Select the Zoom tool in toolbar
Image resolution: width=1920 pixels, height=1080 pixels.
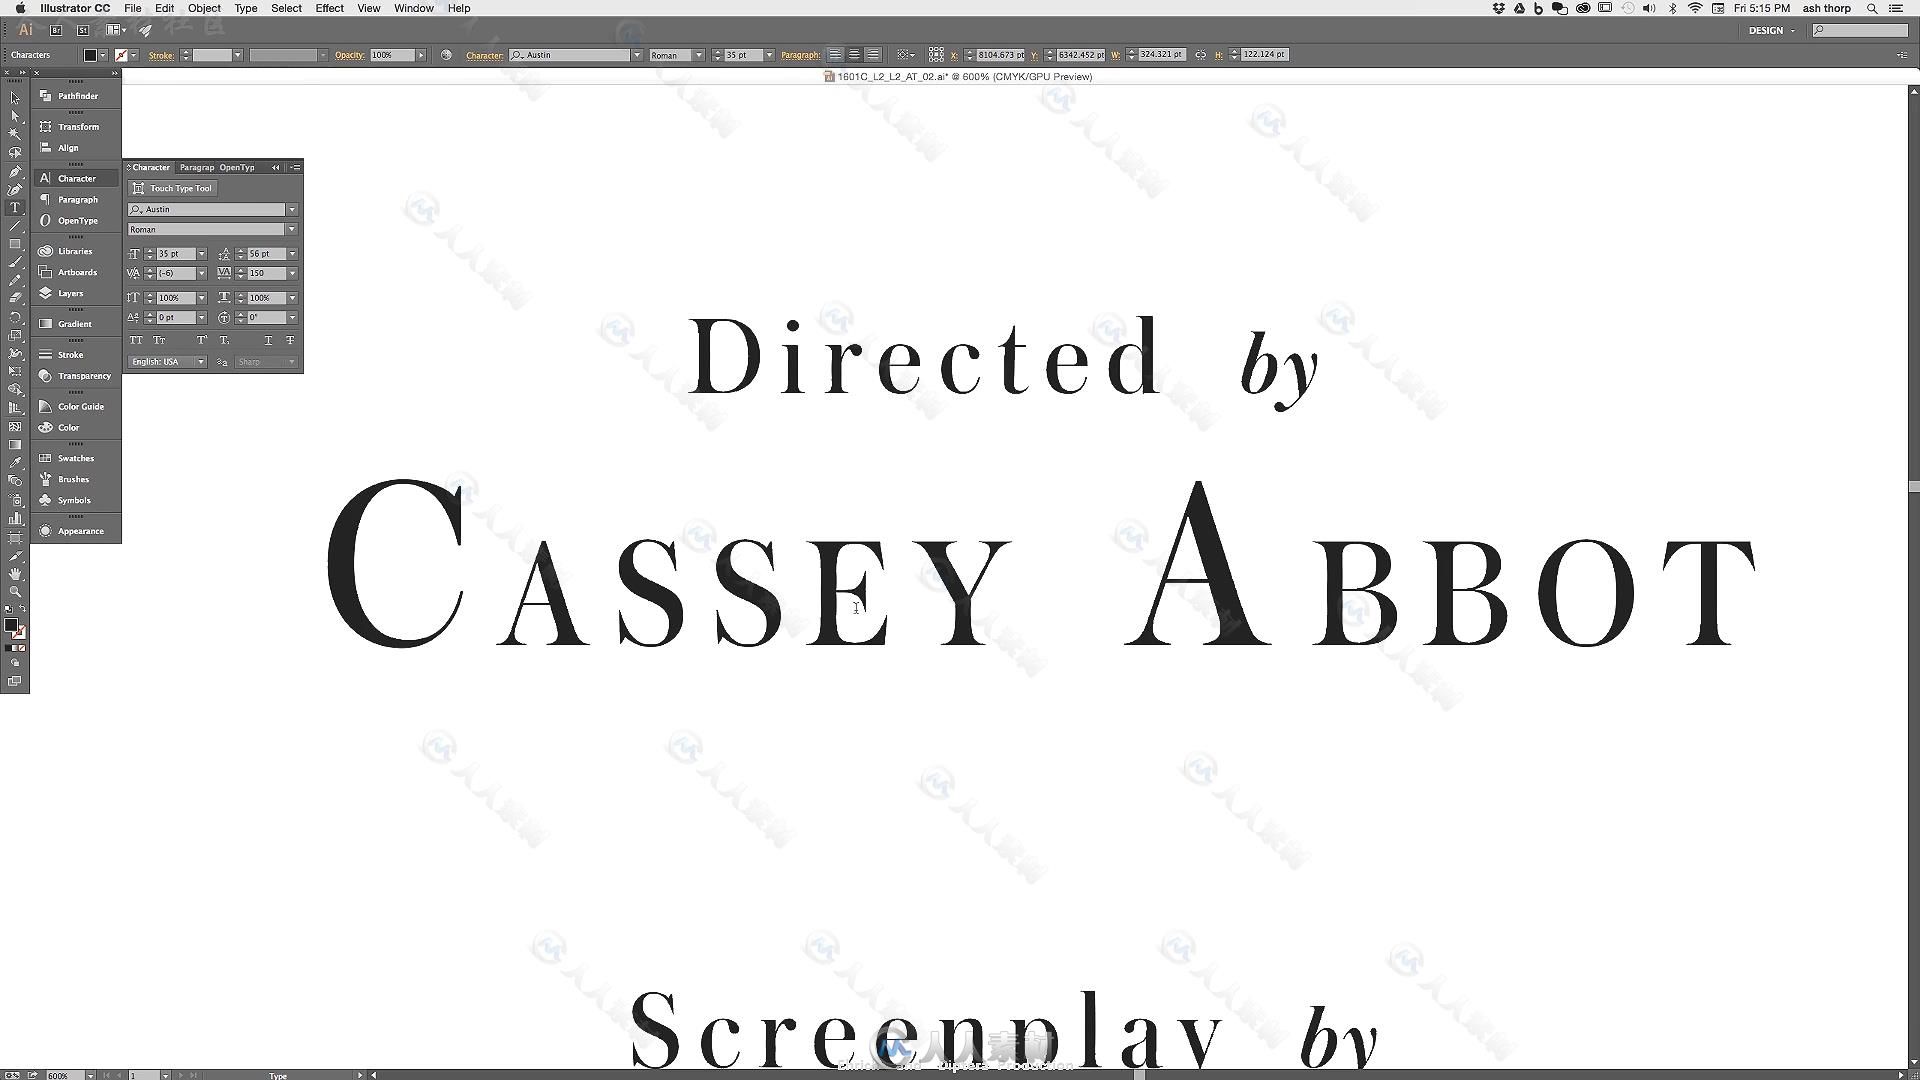point(14,592)
